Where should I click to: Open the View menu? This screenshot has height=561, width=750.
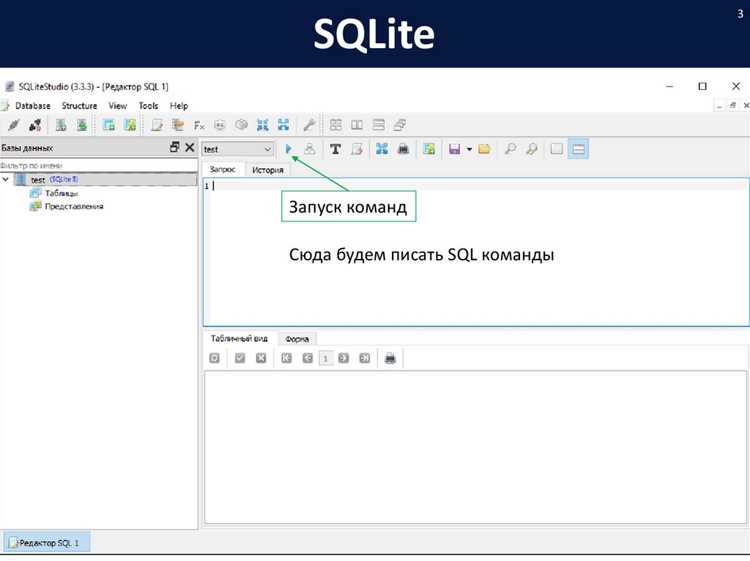[x=118, y=106]
